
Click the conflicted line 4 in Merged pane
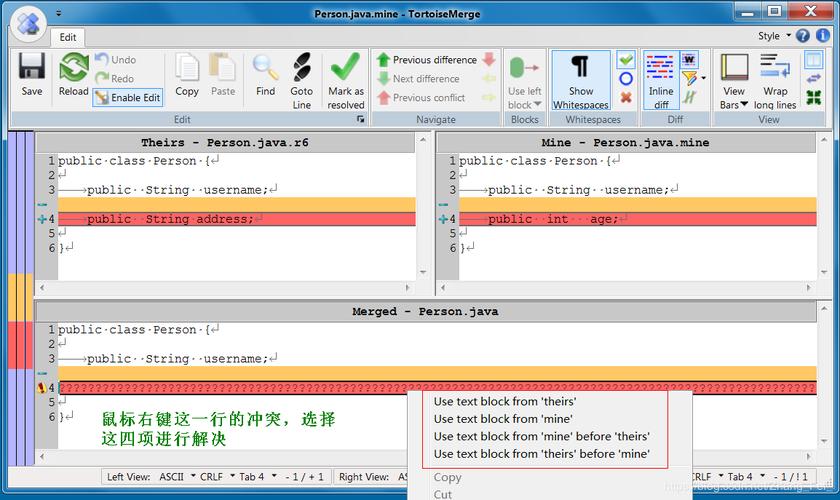230,388
